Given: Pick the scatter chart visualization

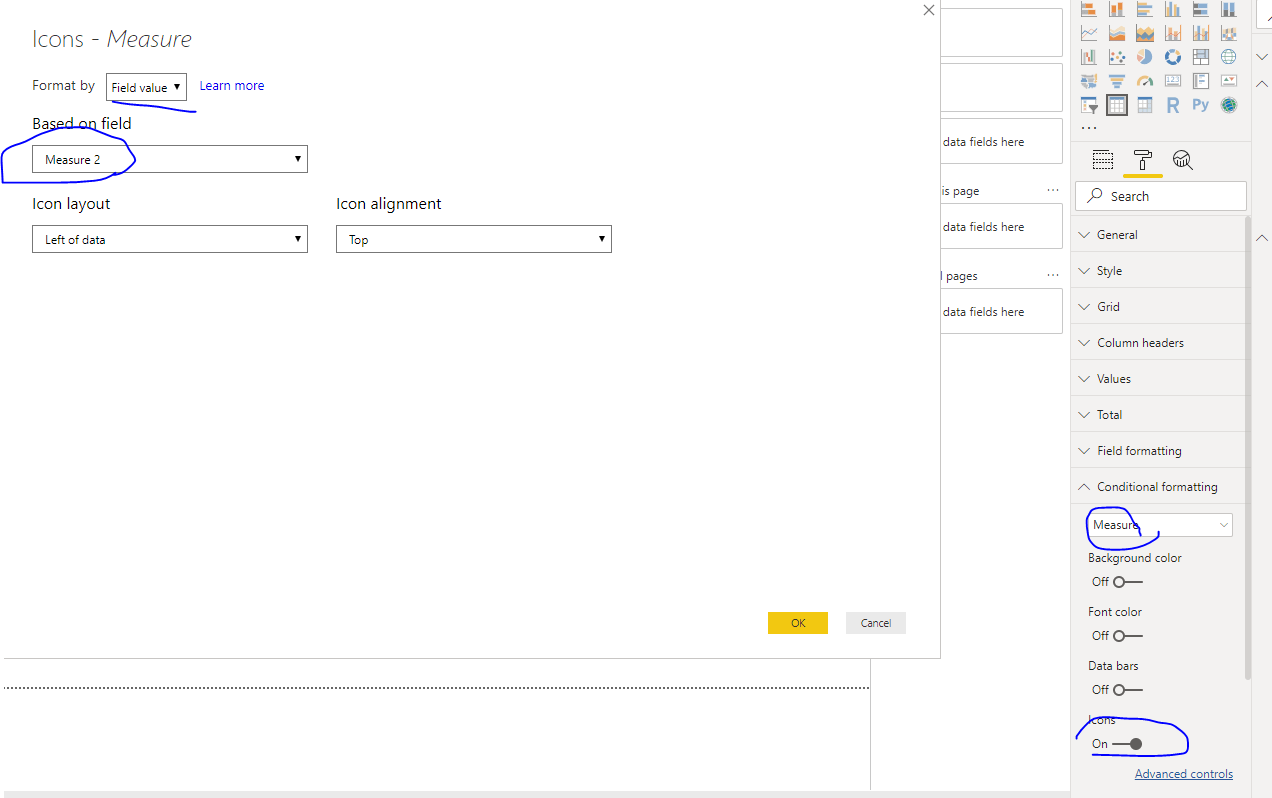Looking at the screenshot, I should click(x=1117, y=57).
